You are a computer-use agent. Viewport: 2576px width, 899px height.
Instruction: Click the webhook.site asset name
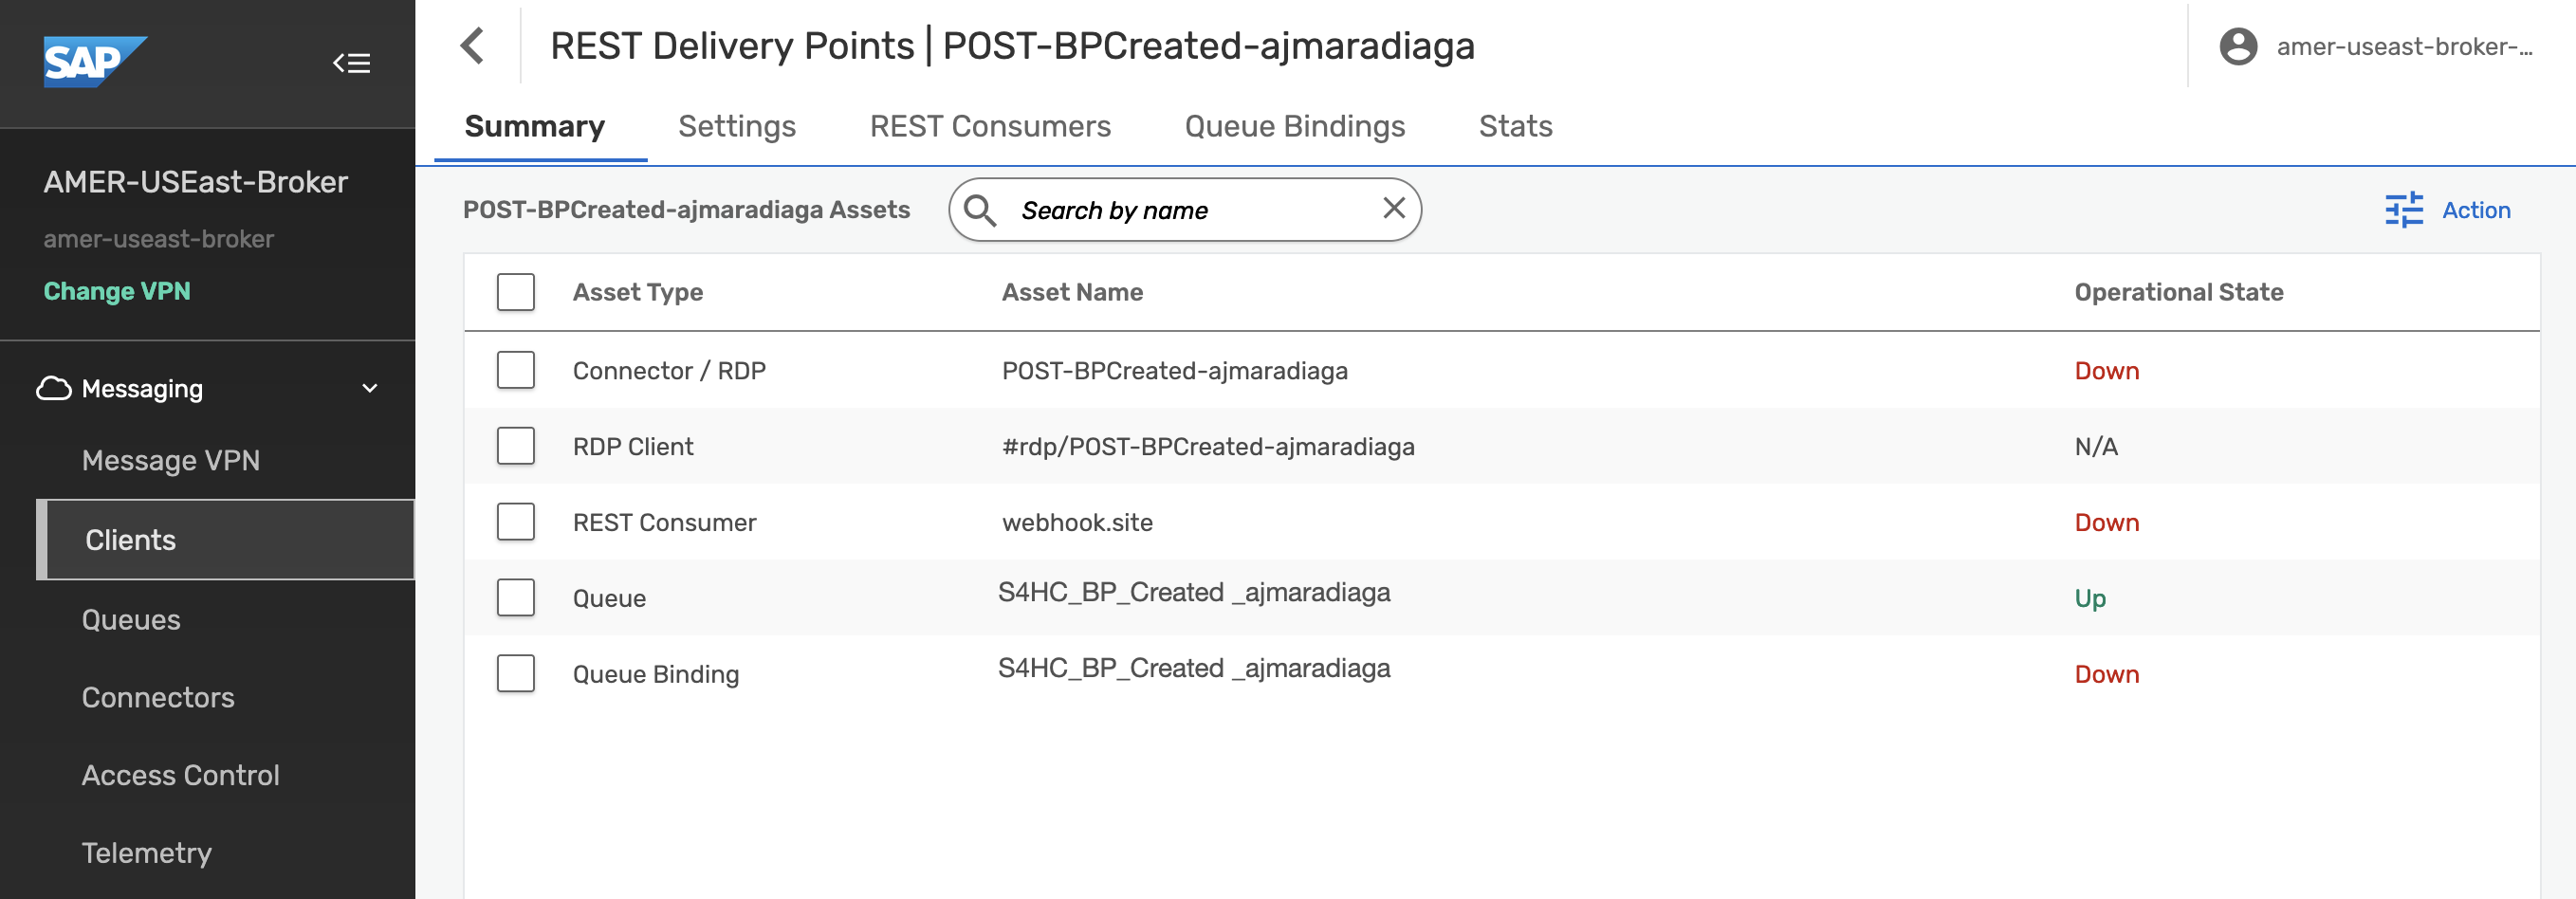click(1077, 523)
